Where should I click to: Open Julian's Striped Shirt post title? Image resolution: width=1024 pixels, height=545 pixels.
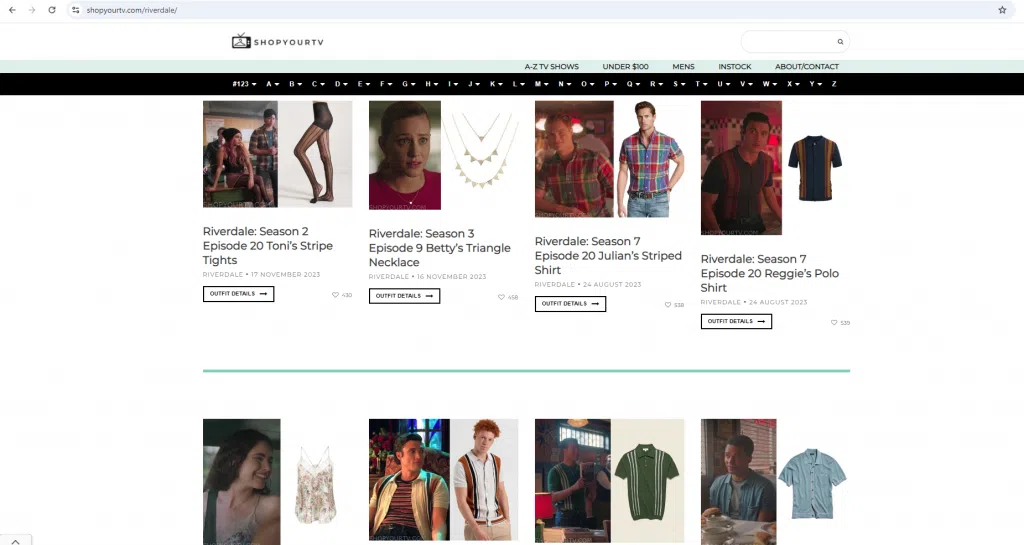(608, 256)
